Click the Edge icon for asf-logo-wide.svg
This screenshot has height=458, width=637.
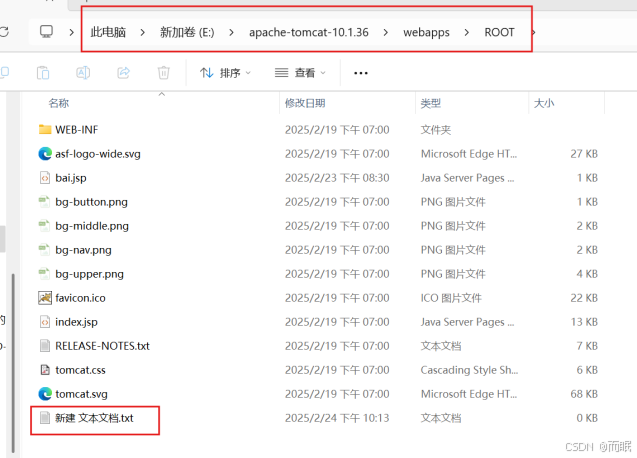click(45, 154)
